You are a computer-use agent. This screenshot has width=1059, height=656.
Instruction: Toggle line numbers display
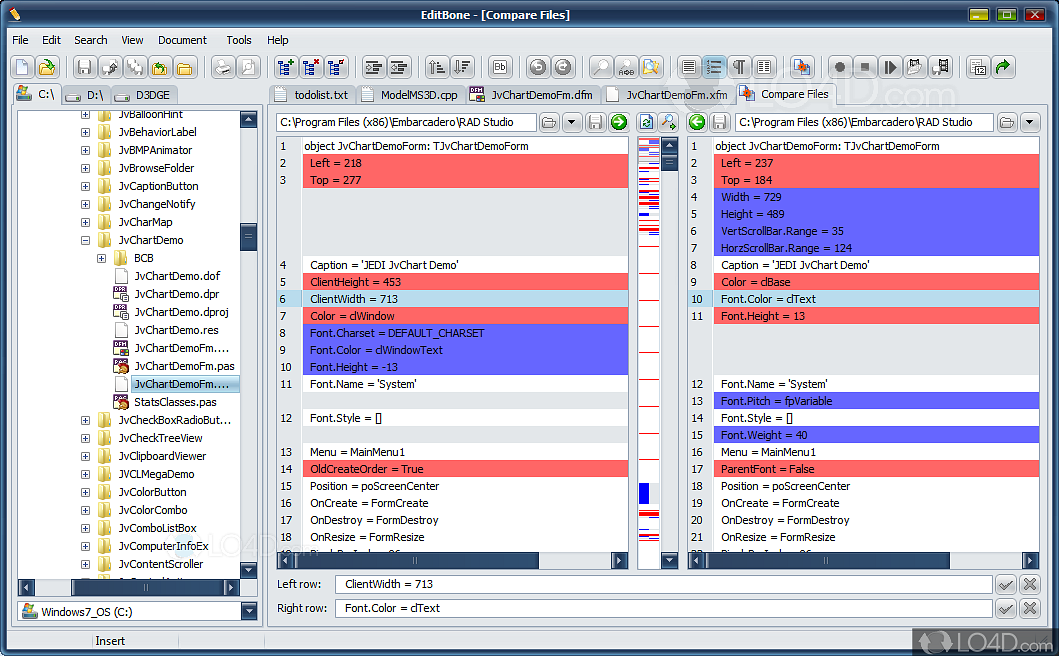coord(713,67)
